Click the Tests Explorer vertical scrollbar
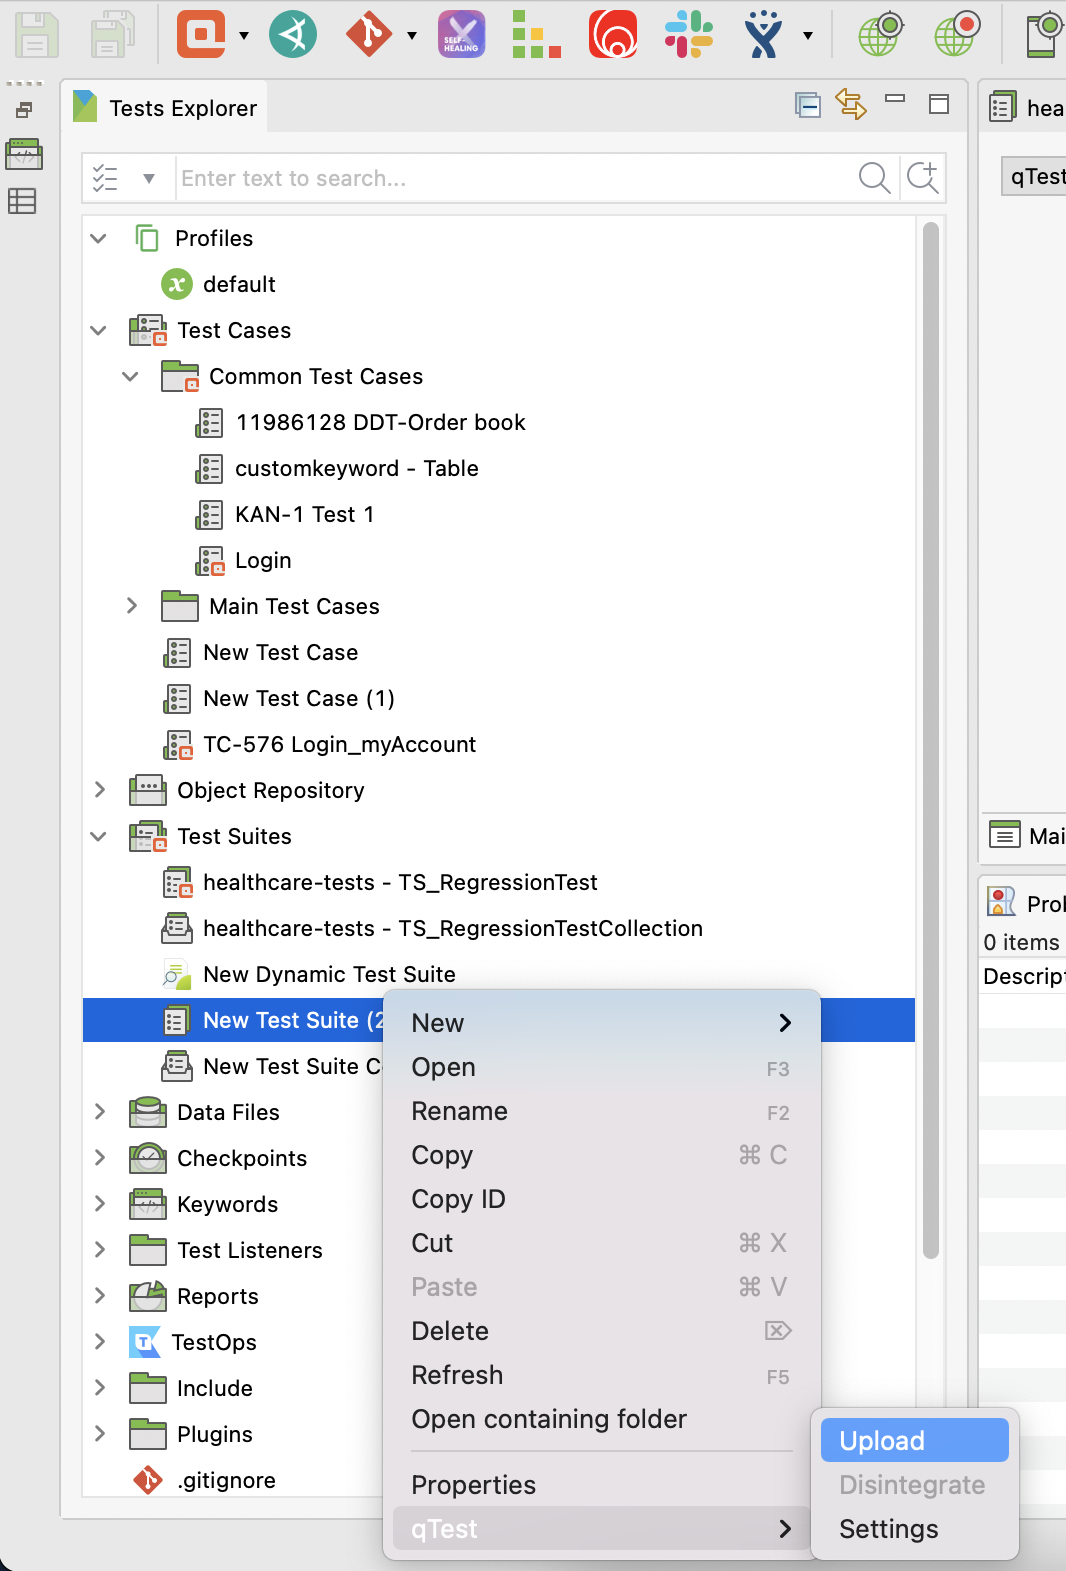Screen dimensions: 1066x1571 point(930,740)
